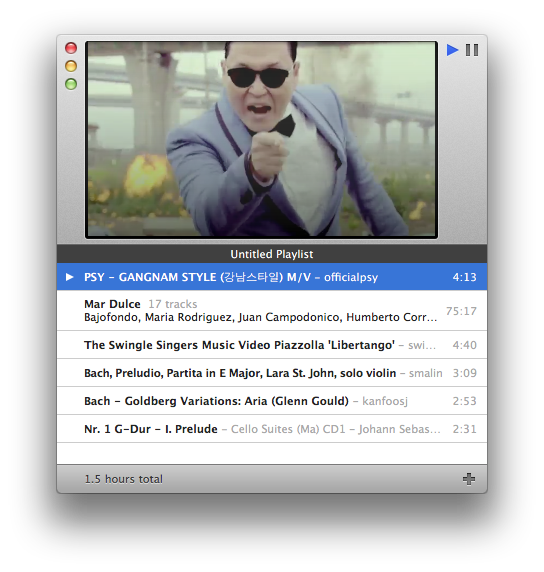Select the Mar Dulce album row

coord(272,311)
